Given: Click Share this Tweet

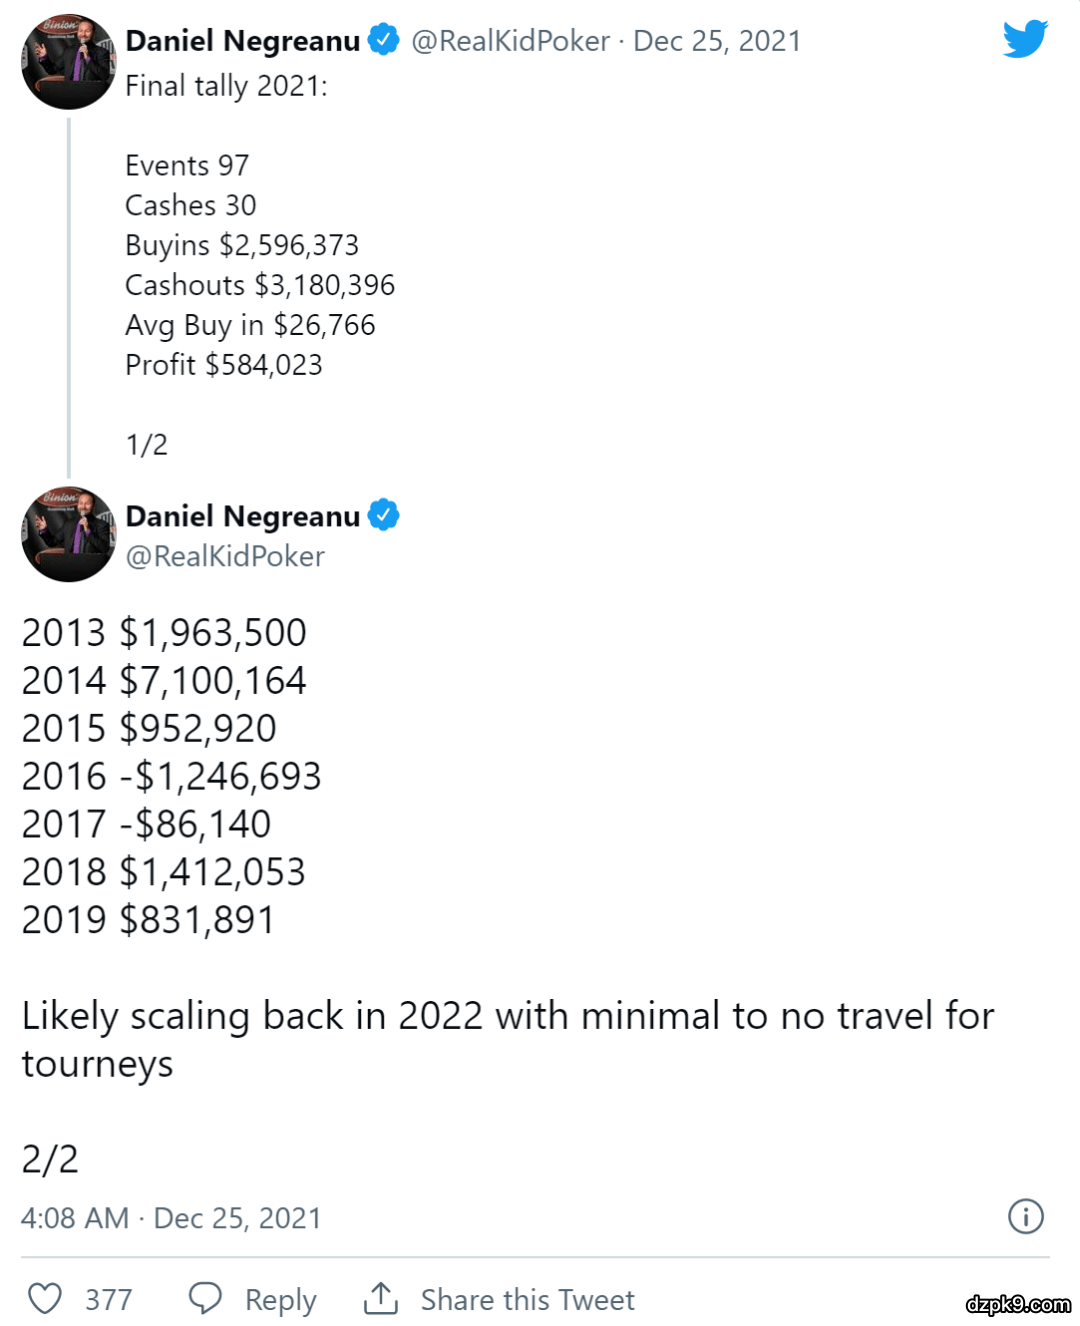Looking at the screenshot, I should 527,1299.
